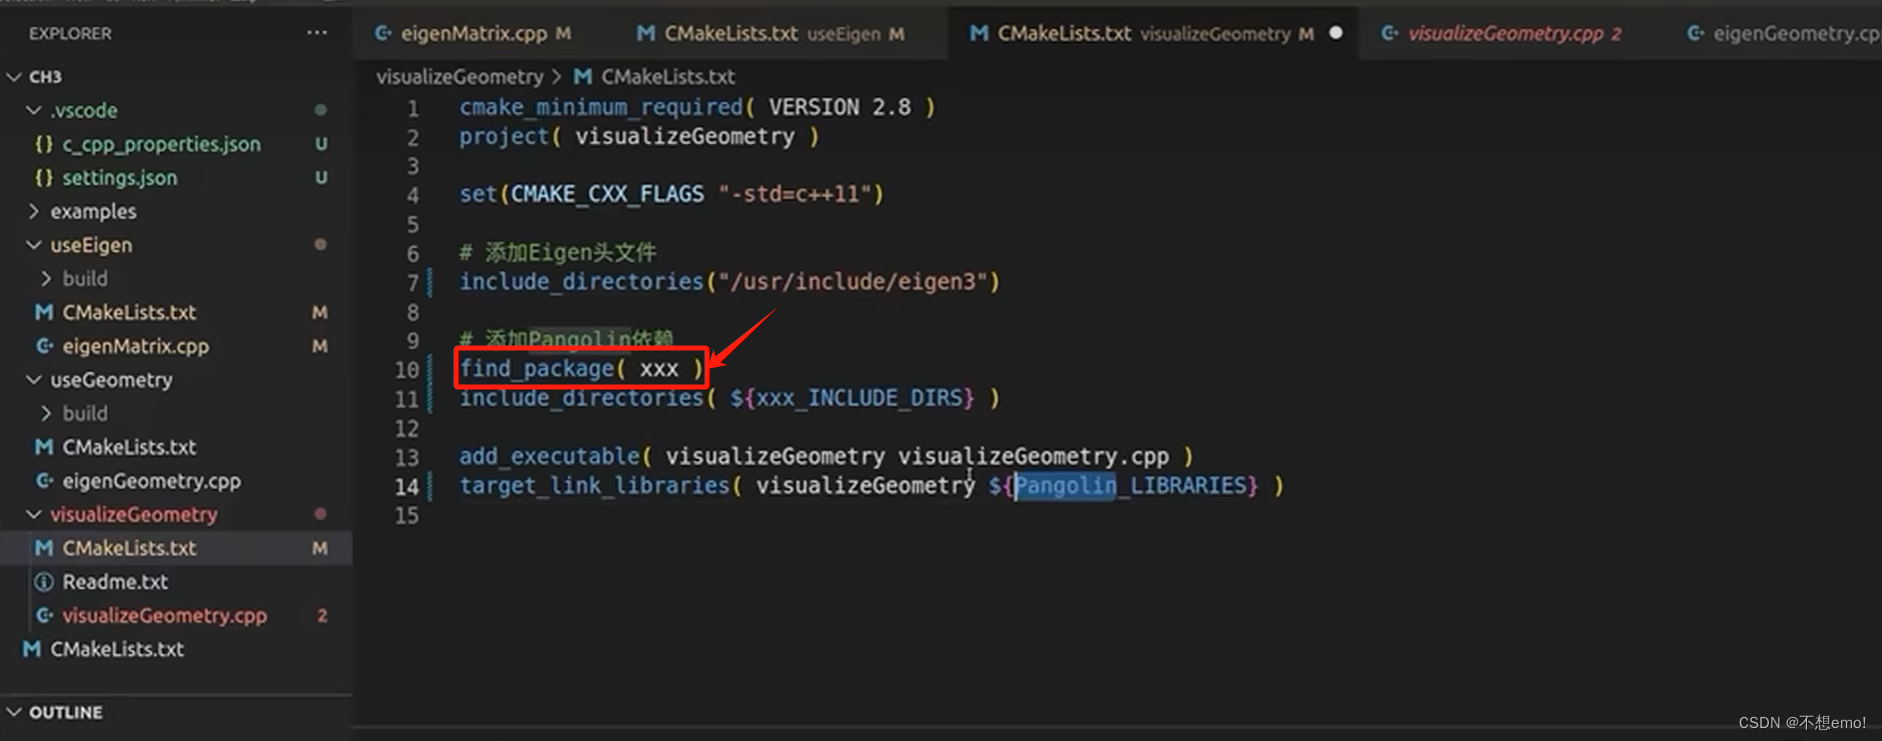Viewport: 1882px width, 741px height.
Task: Expand the examples folder
Action: tap(34, 211)
